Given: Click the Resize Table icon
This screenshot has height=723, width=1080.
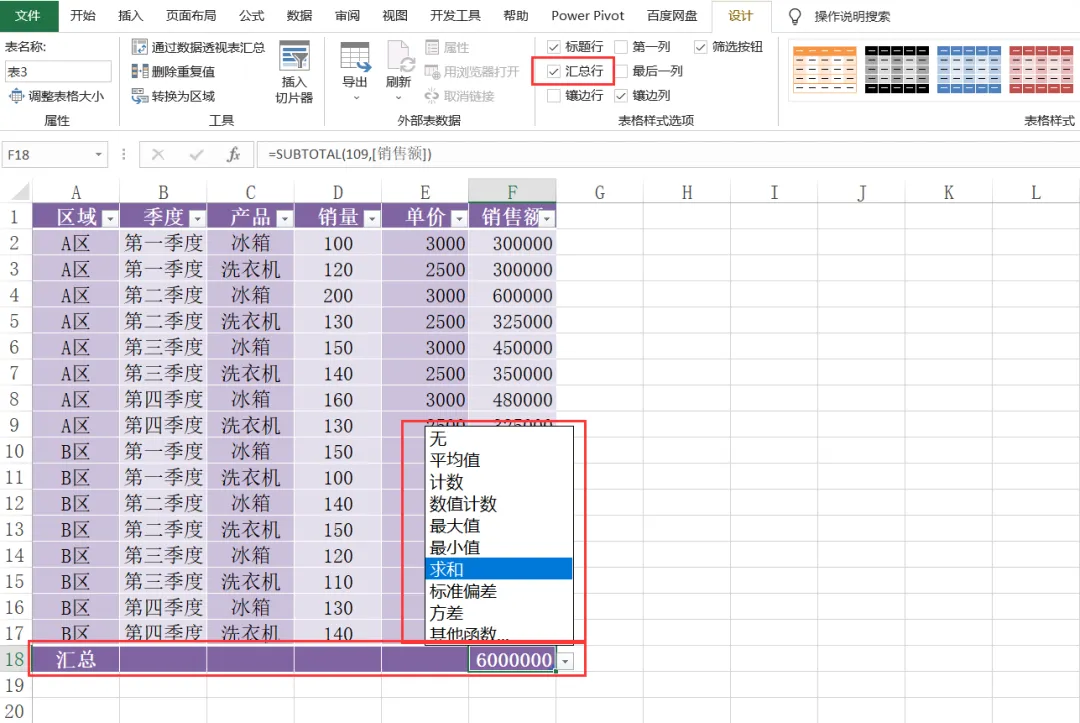Looking at the screenshot, I should (15, 96).
